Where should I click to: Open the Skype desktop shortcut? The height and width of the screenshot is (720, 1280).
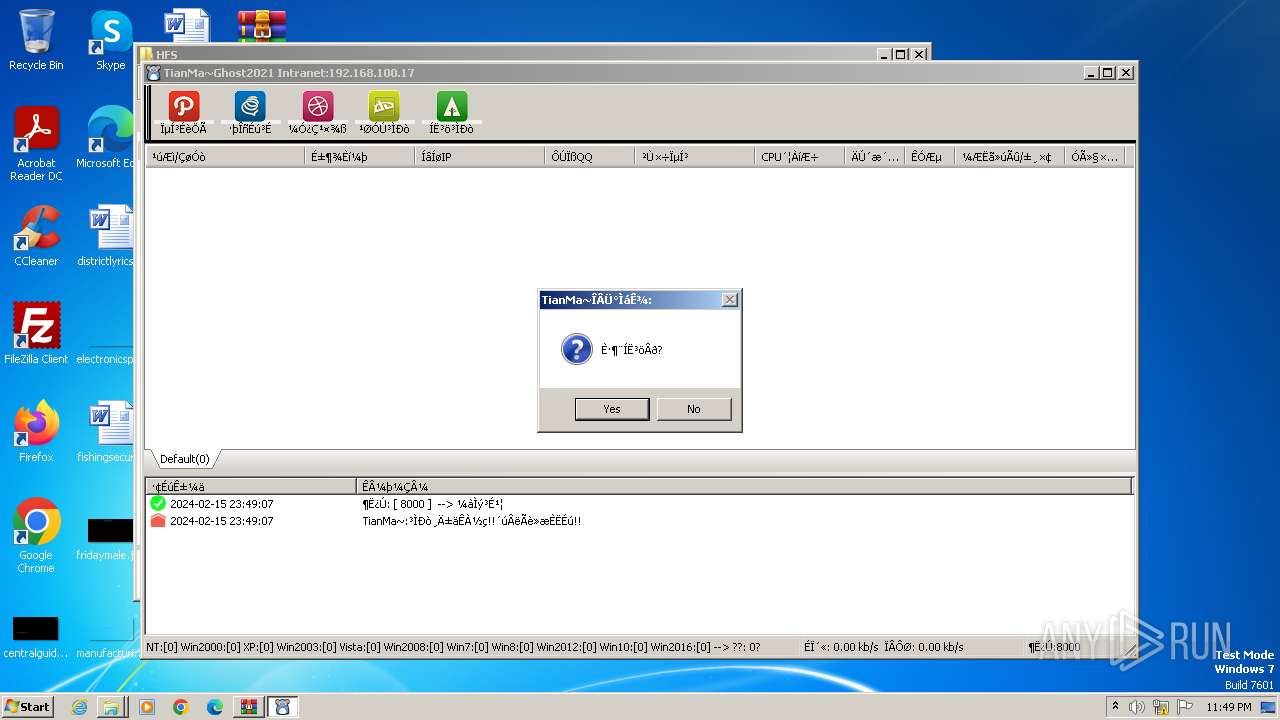(x=111, y=41)
